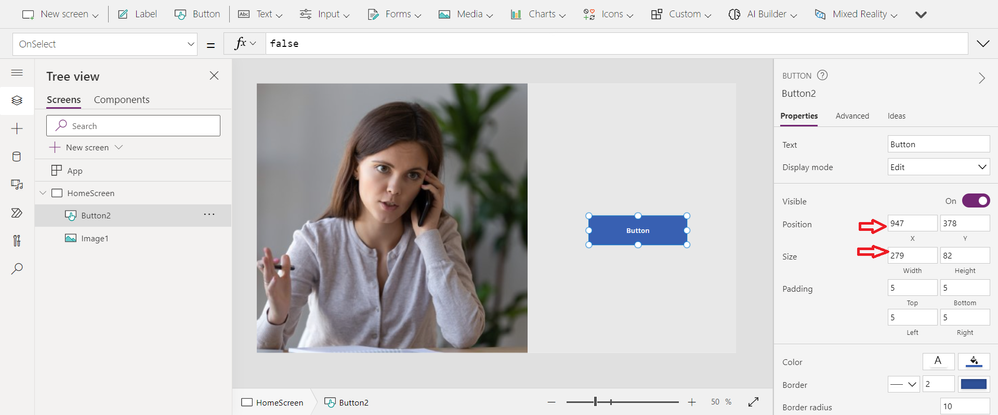Open the Search pane in the sidebar
The height and width of the screenshot is (415, 998).
click(17, 269)
